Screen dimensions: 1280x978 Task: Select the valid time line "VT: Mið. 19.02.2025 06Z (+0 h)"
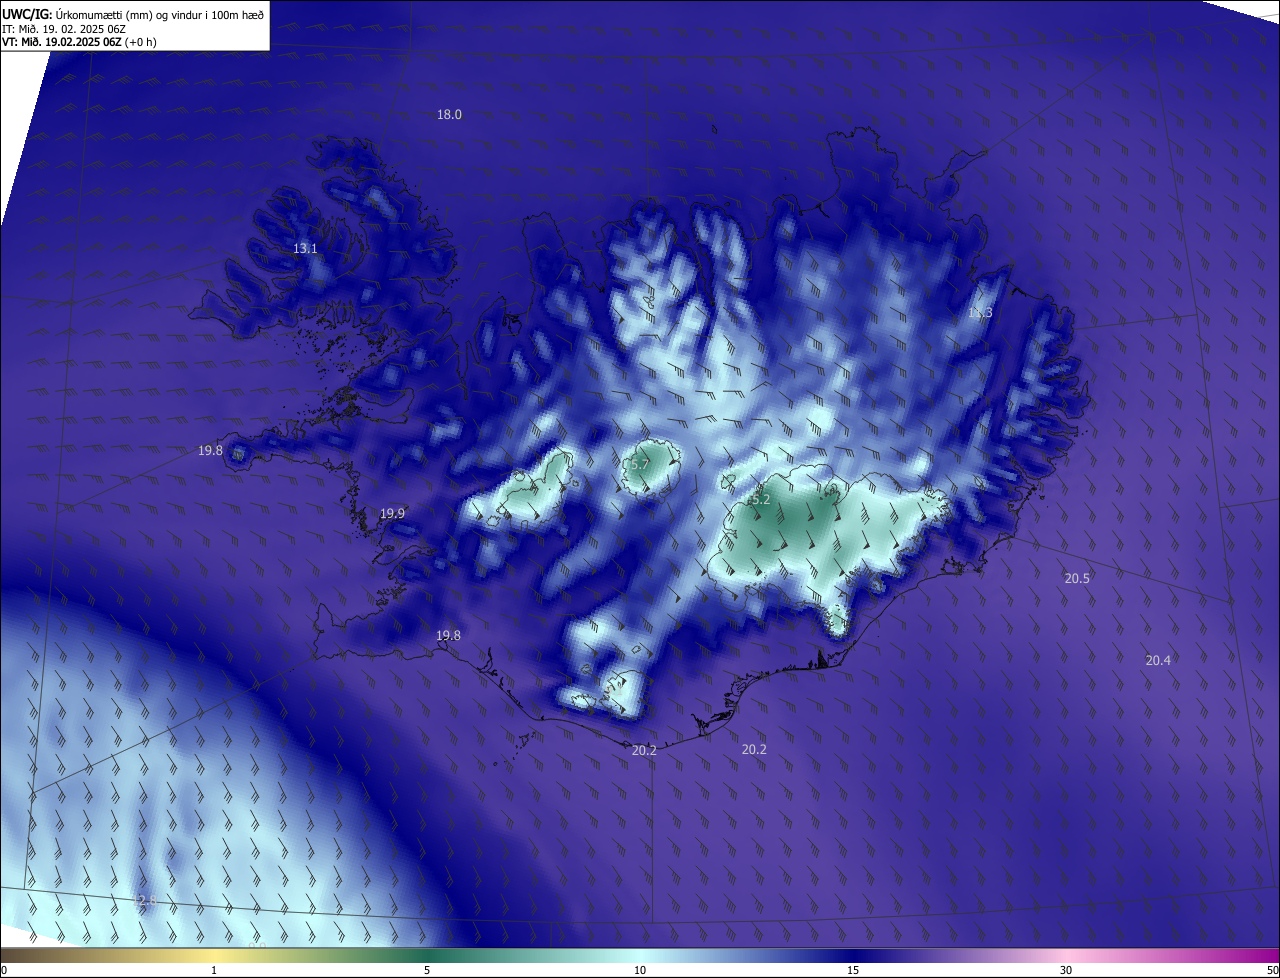point(79,42)
